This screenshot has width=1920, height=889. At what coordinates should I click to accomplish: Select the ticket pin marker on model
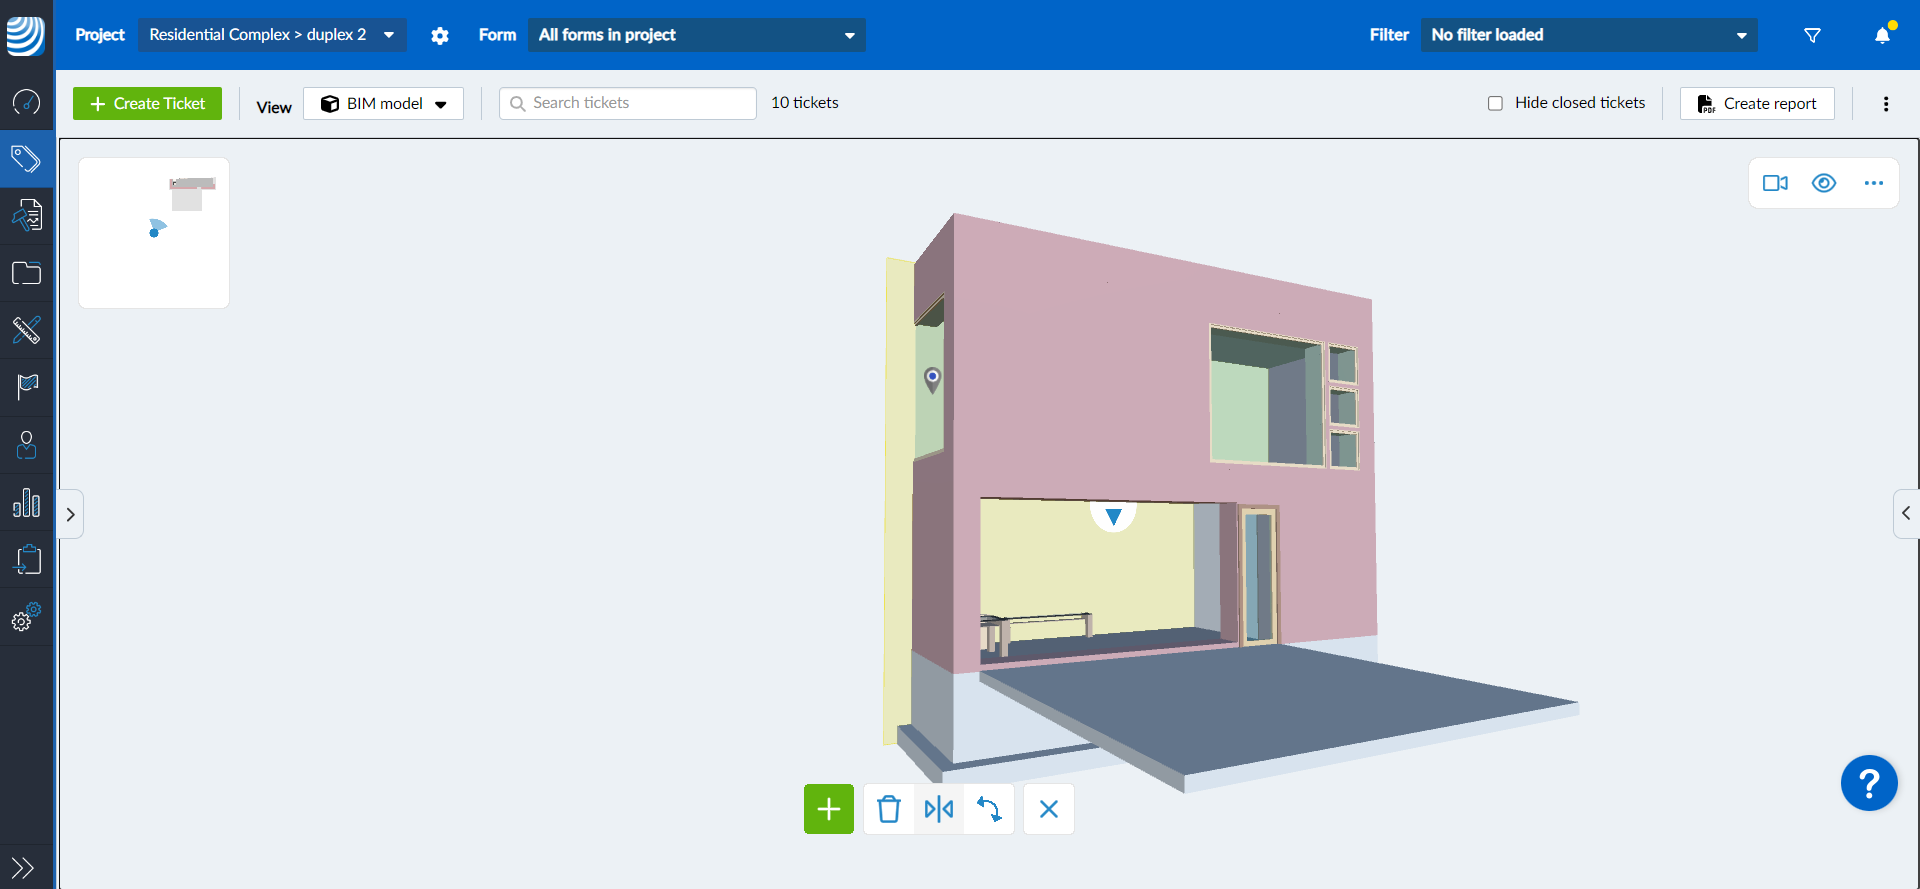click(932, 378)
